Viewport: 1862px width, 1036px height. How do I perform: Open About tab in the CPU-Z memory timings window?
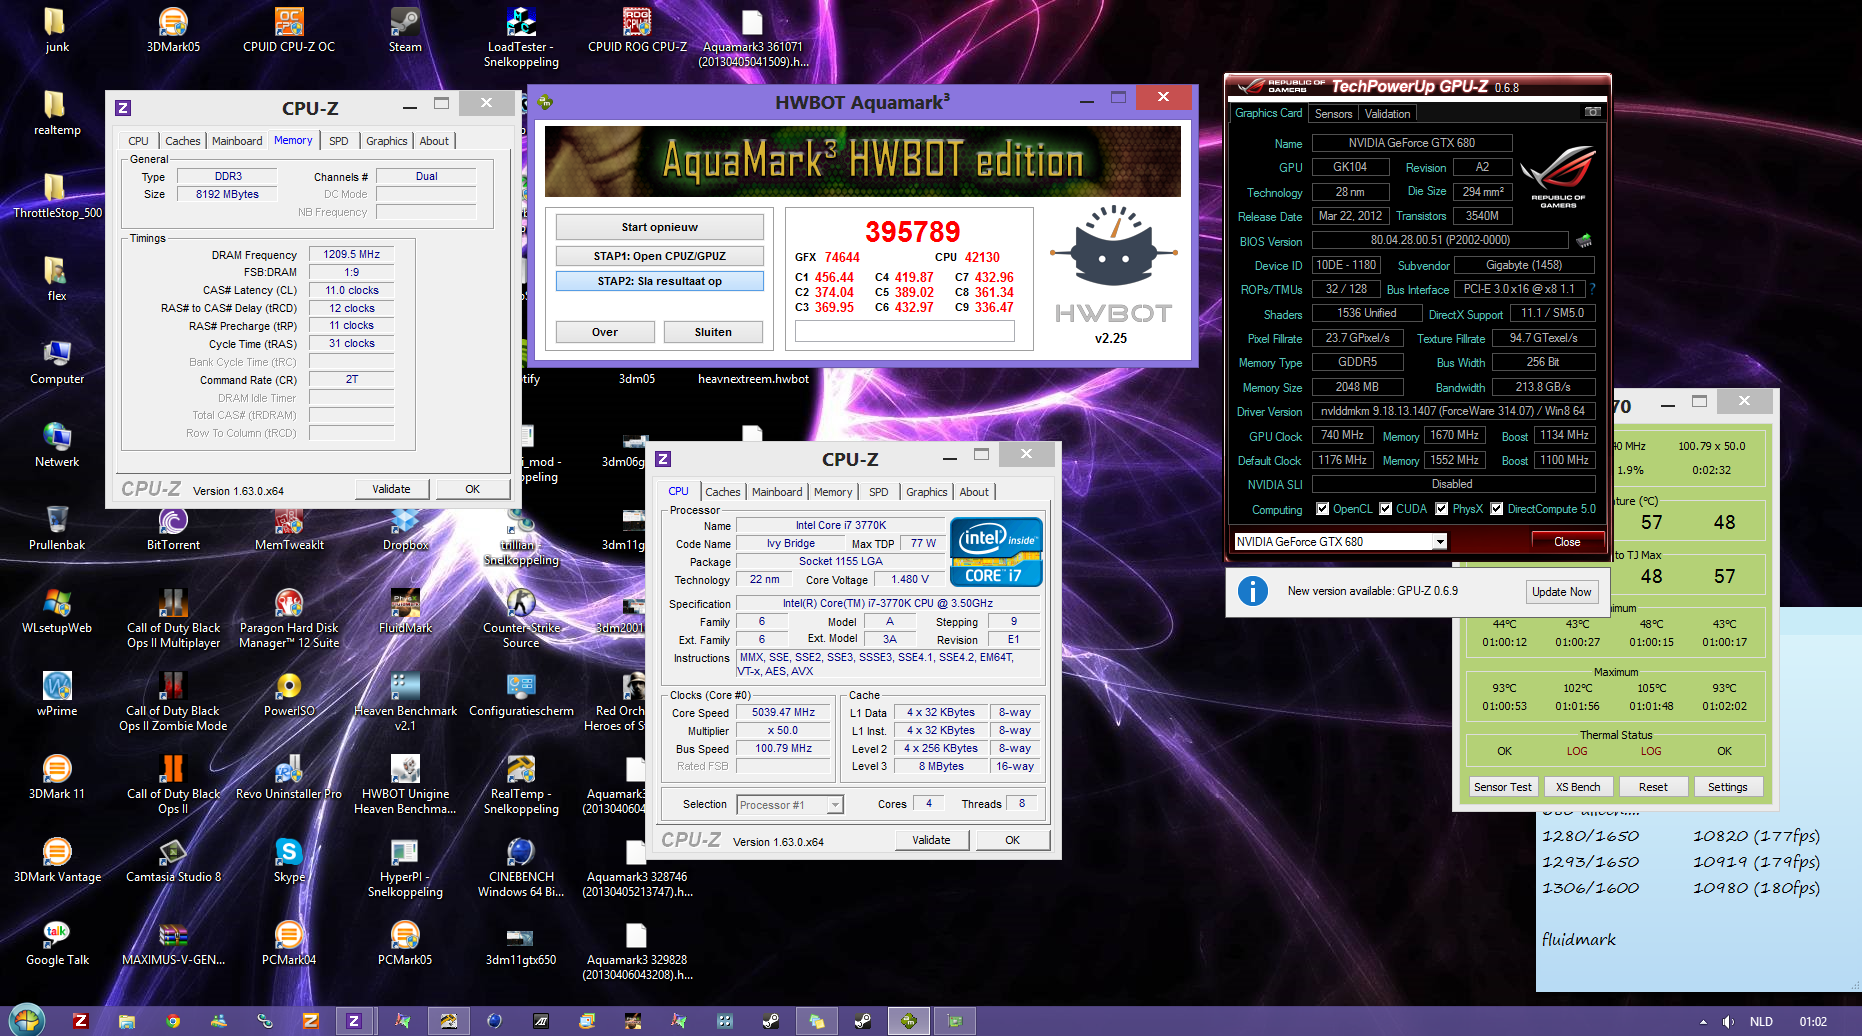pos(434,141)
